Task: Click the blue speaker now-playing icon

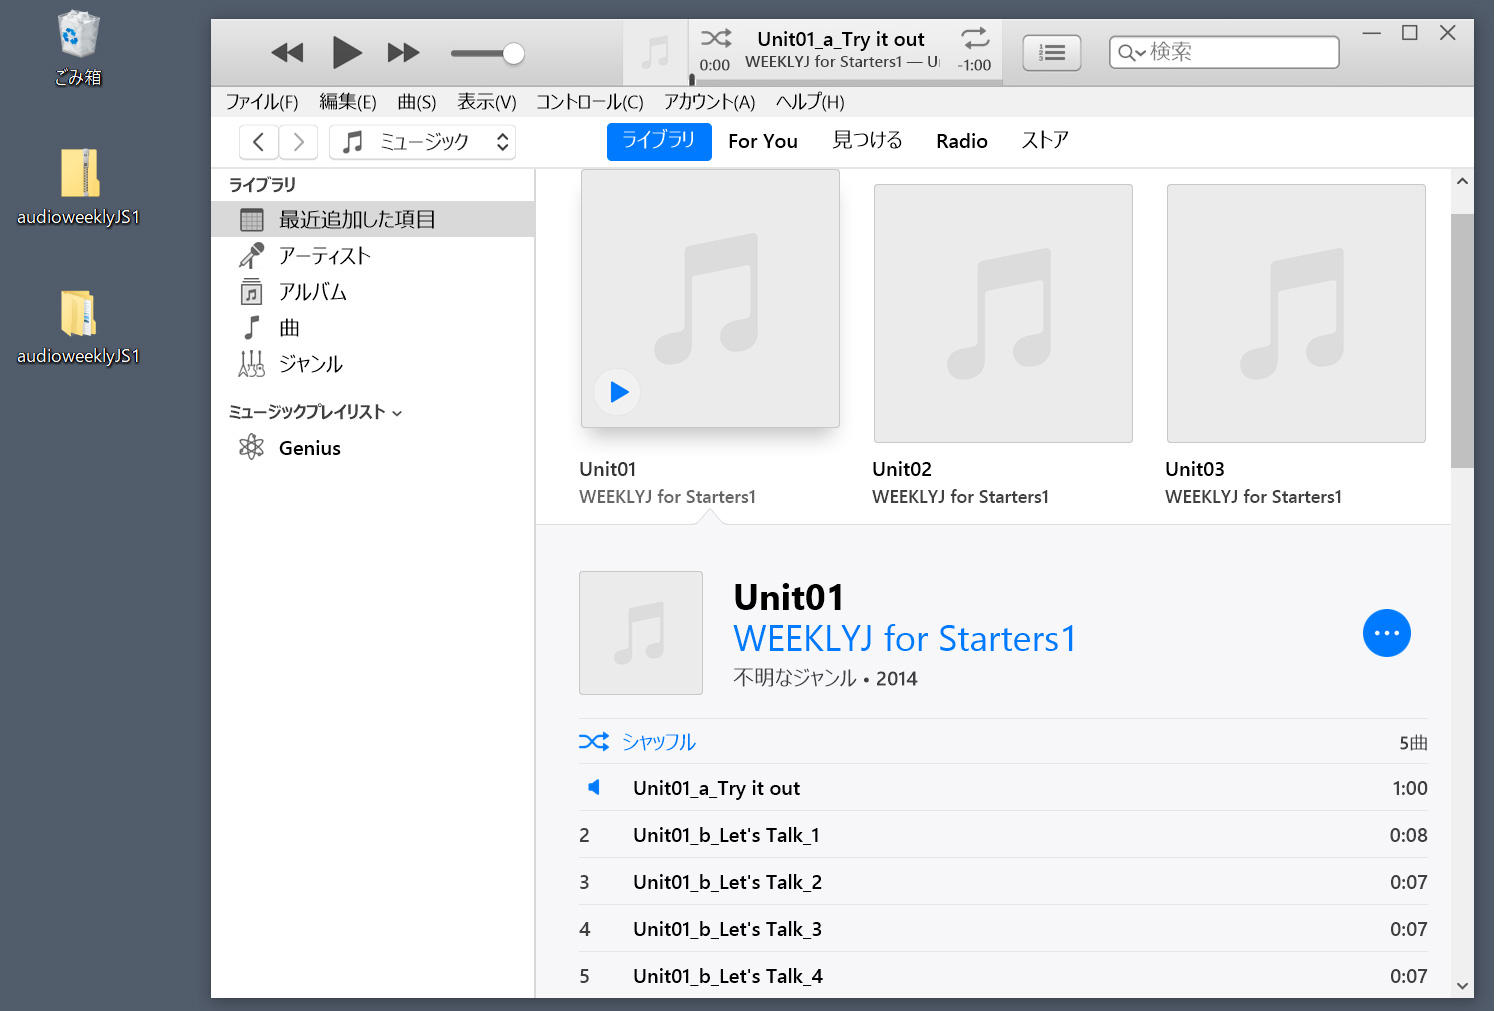Action: pos(594,787)
